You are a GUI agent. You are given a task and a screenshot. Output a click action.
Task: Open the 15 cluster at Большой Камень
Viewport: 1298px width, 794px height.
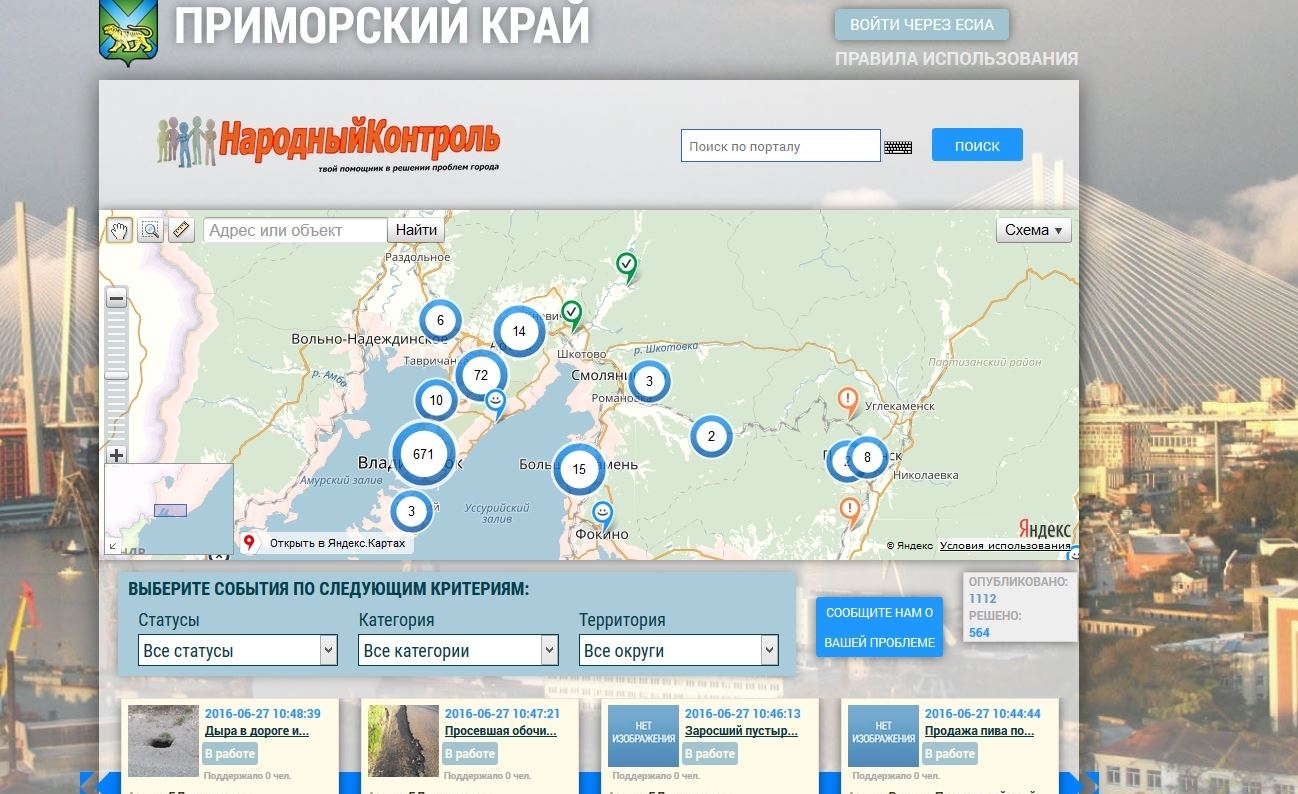click(x=579, y=469)
